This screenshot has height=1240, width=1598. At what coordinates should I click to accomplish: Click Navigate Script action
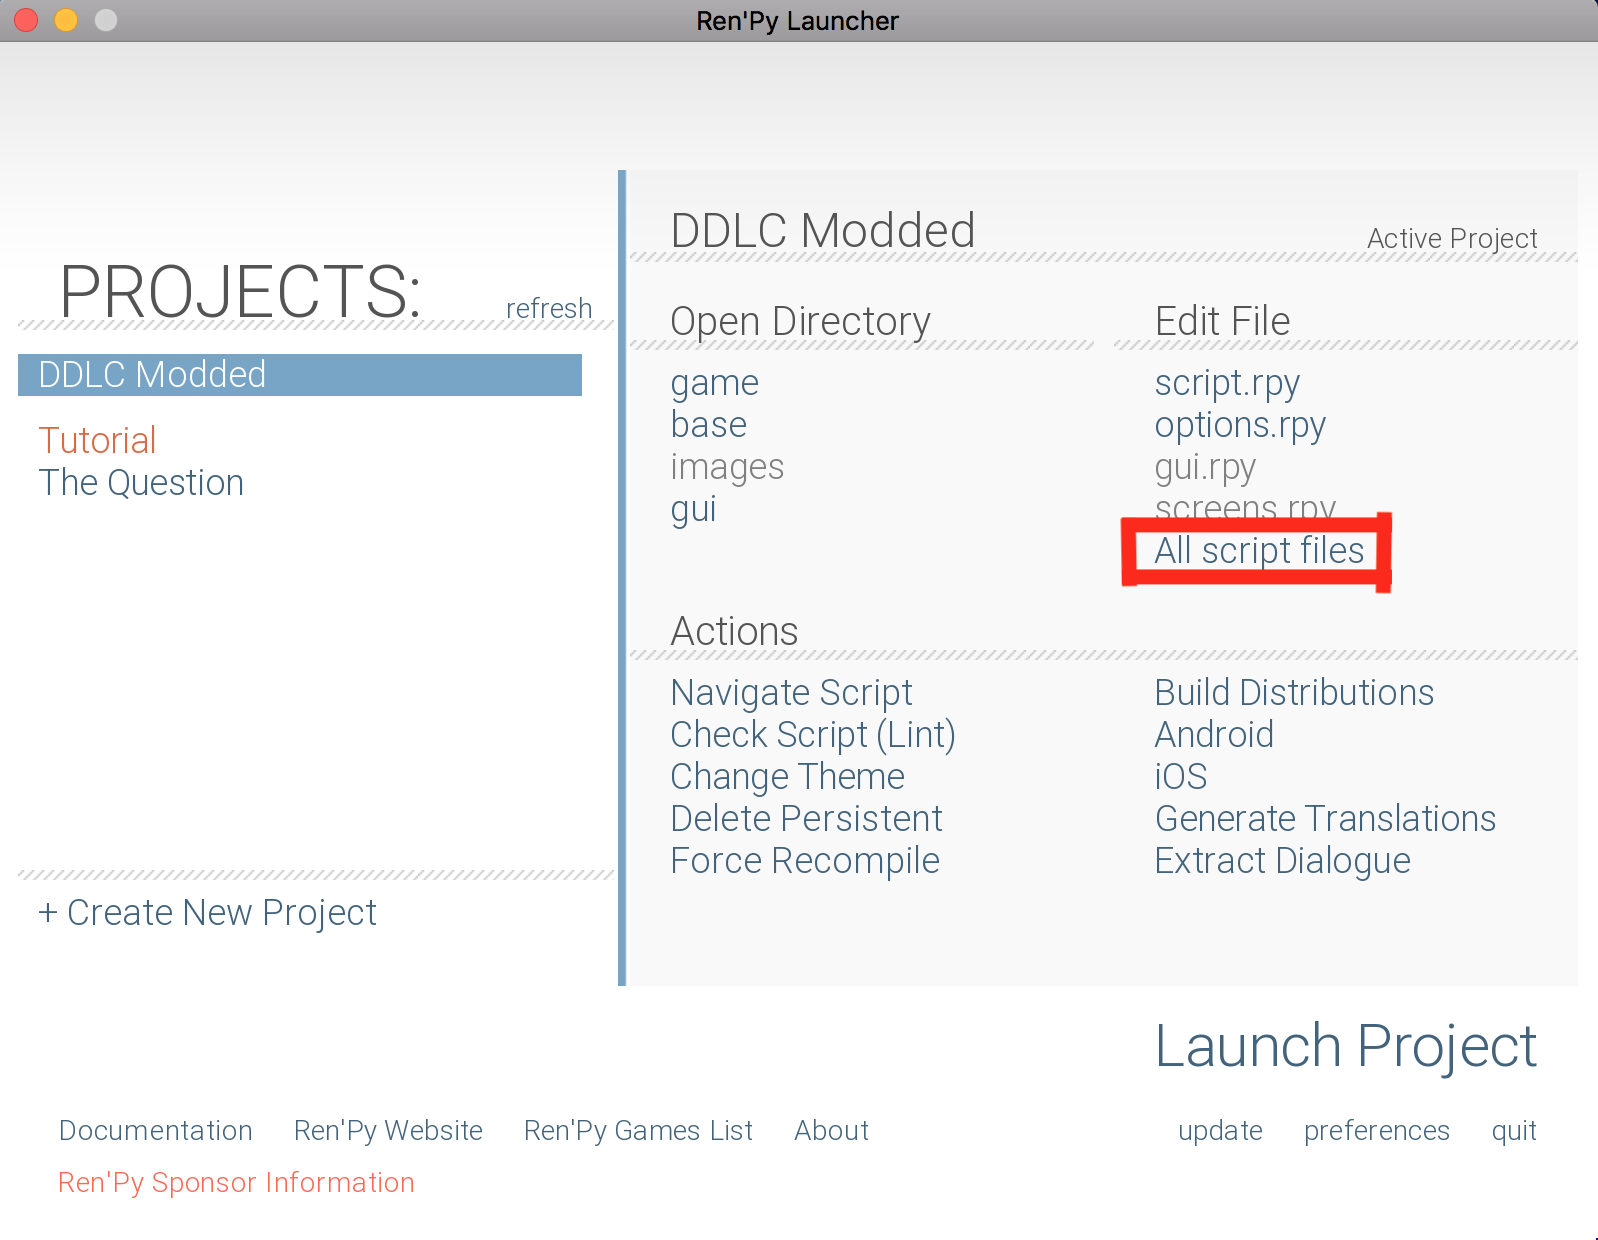[791, 693]
